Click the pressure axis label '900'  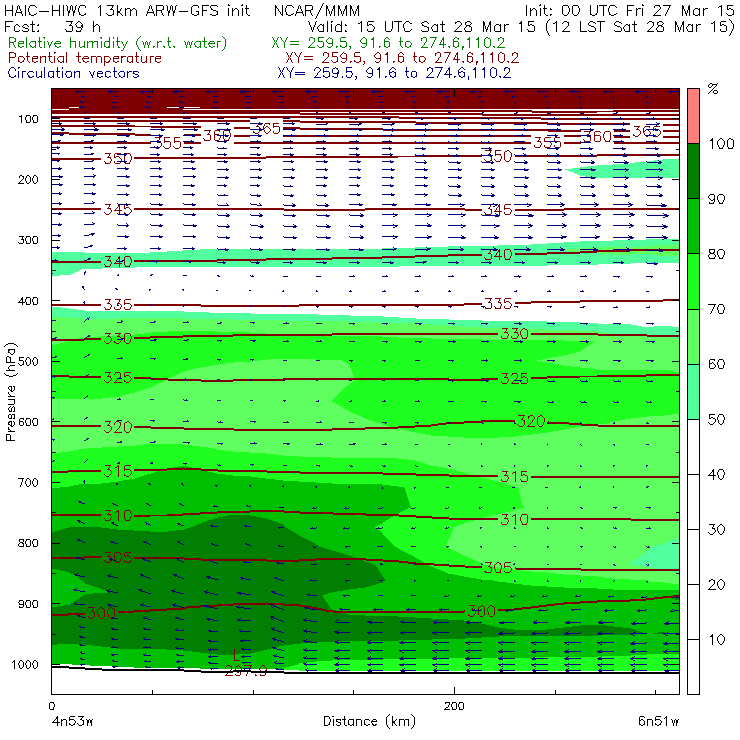(x=28, y=604)
